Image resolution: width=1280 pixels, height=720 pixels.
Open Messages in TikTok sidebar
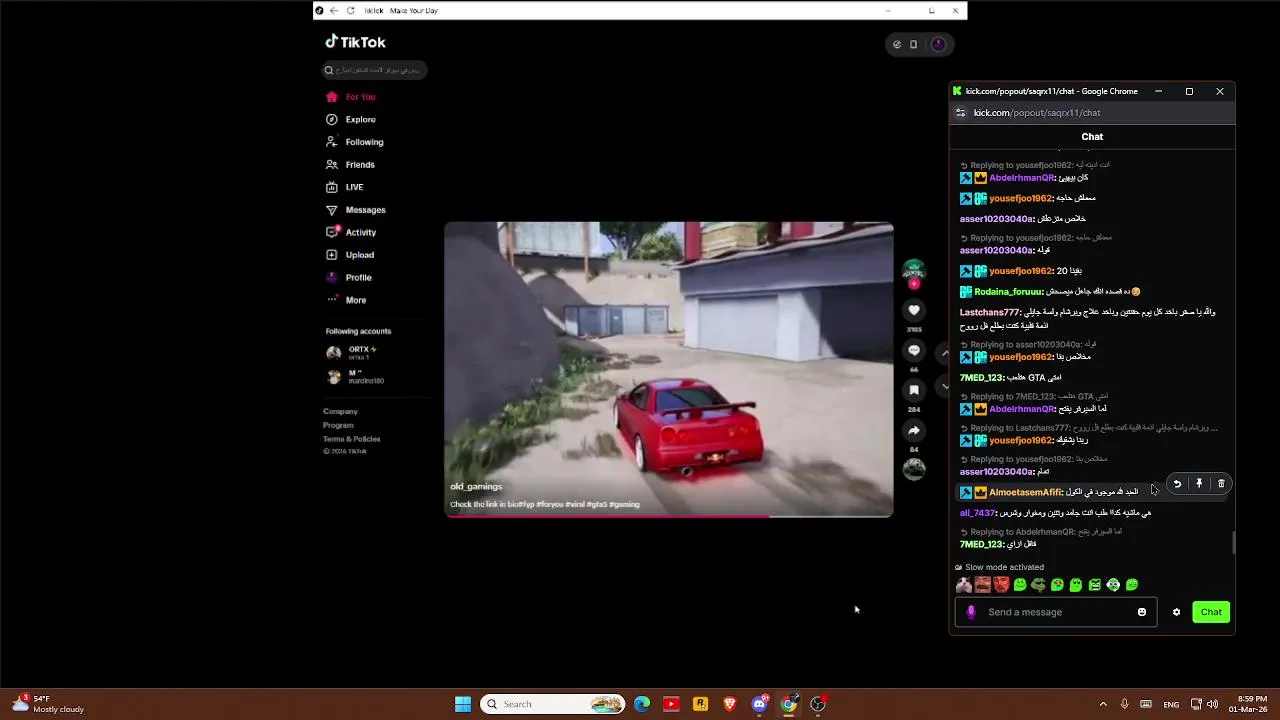356,210
